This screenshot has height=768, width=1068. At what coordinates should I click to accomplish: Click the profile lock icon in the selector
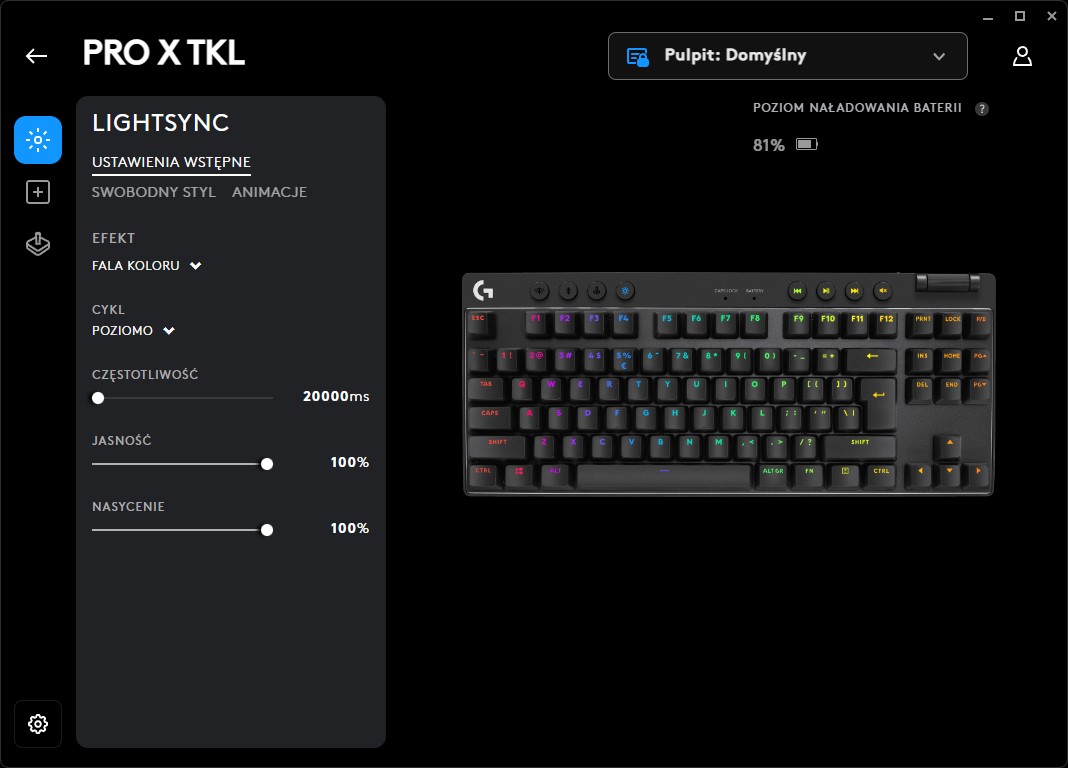638,57
